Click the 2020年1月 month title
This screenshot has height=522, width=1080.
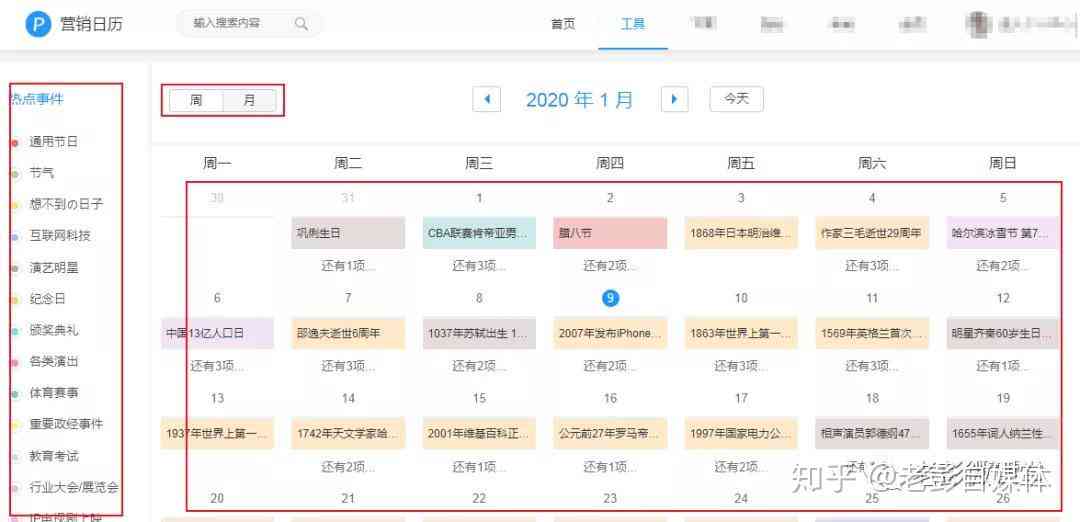click(x=580, y=100)
